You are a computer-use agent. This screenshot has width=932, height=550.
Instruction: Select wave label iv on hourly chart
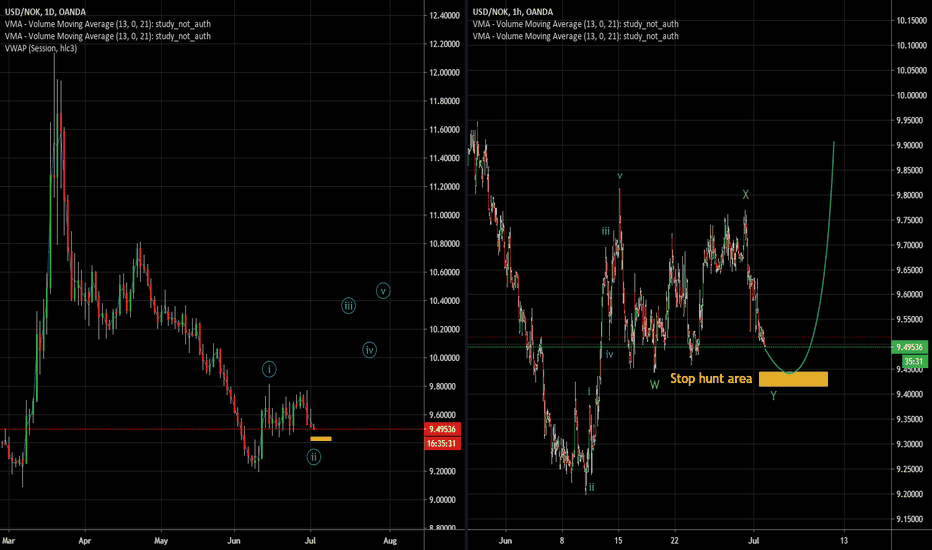pyautogui.click(x=609, y=354)
